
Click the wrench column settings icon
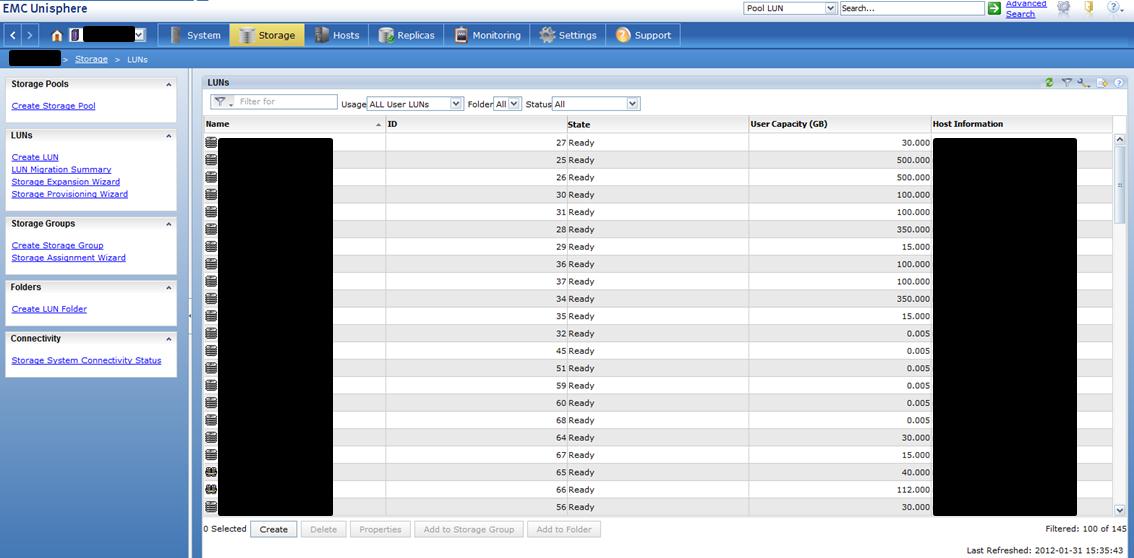[x=1083, y=83]
